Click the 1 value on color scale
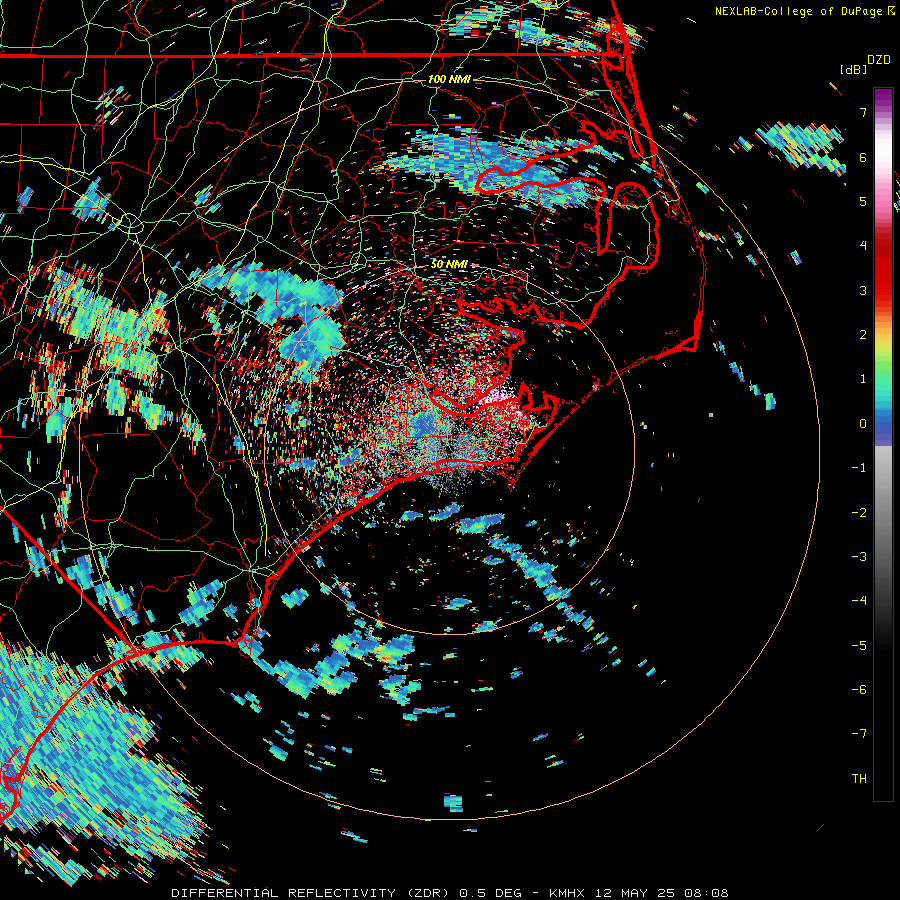Viewport: 900px width, 900px height. [x=863, y=378]
